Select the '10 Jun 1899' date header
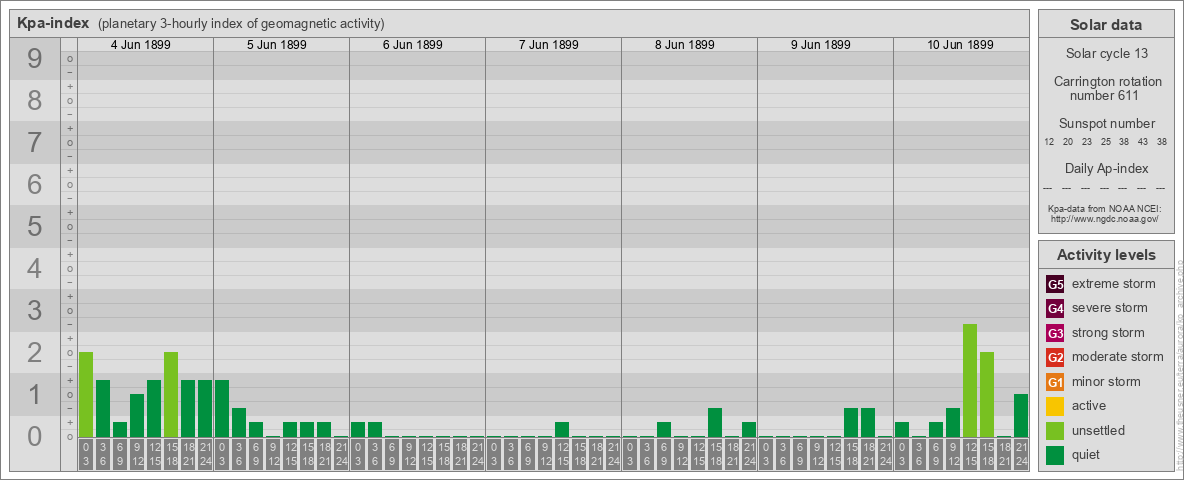The width and height of the screenshot is (1184, 480). [x=960, y=45]
